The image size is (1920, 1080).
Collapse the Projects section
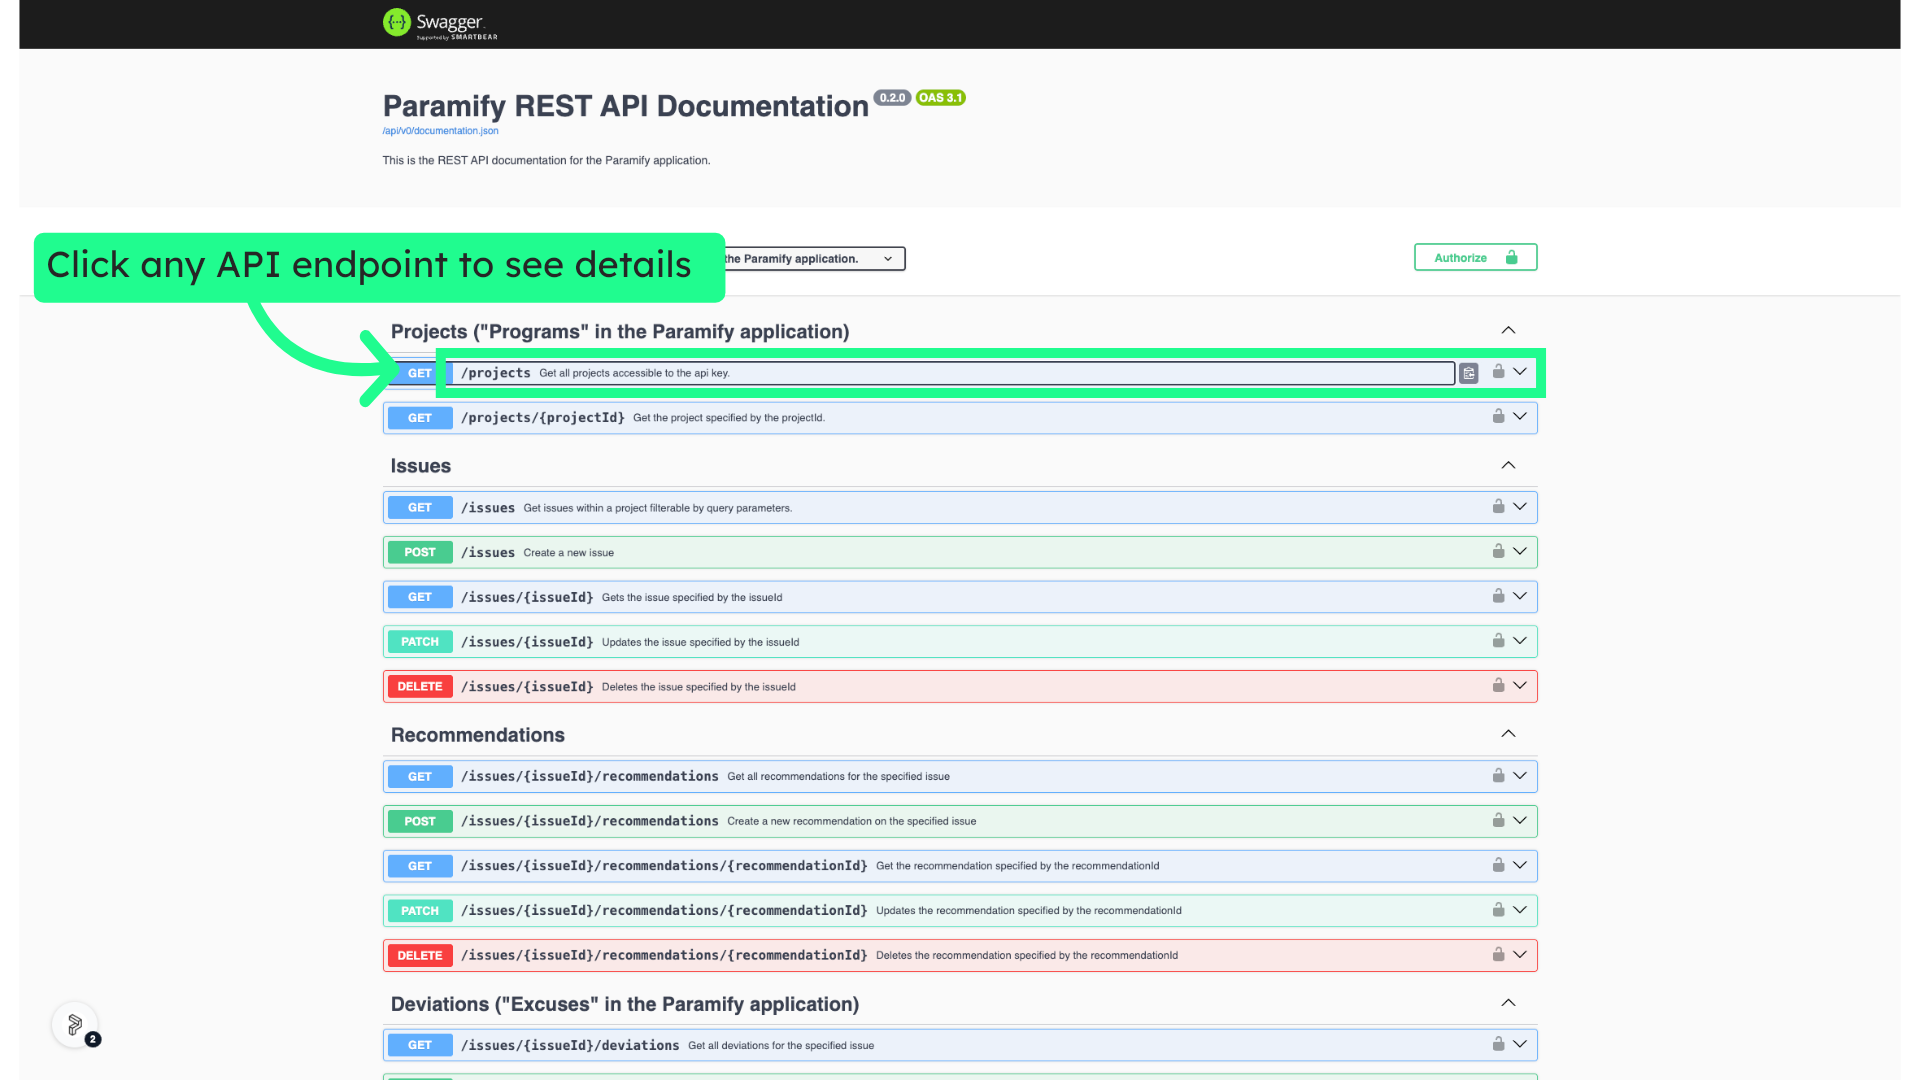pyautogui.click(x=1508, y=330)
